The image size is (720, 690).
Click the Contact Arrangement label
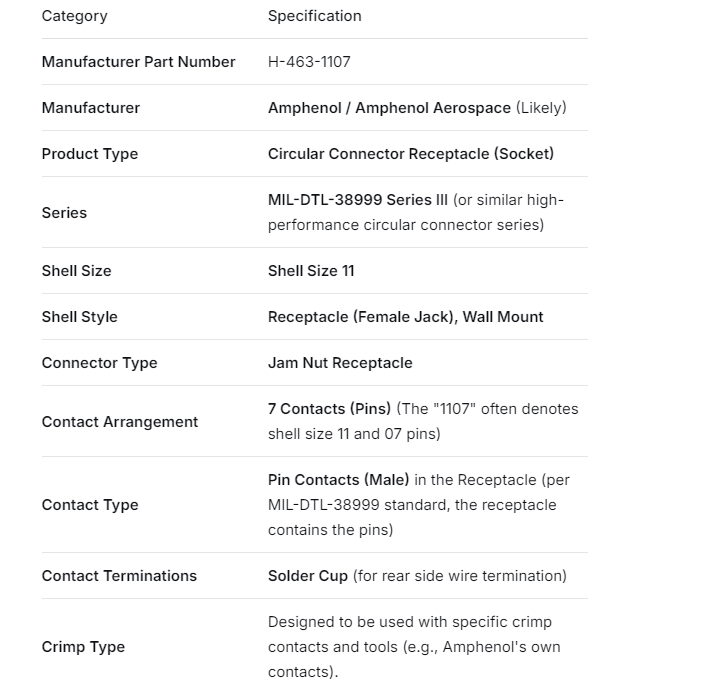[x=120, y=422]
